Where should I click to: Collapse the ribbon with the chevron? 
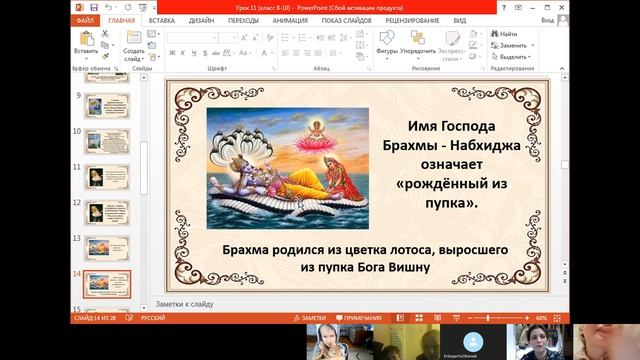coord(562,68)
